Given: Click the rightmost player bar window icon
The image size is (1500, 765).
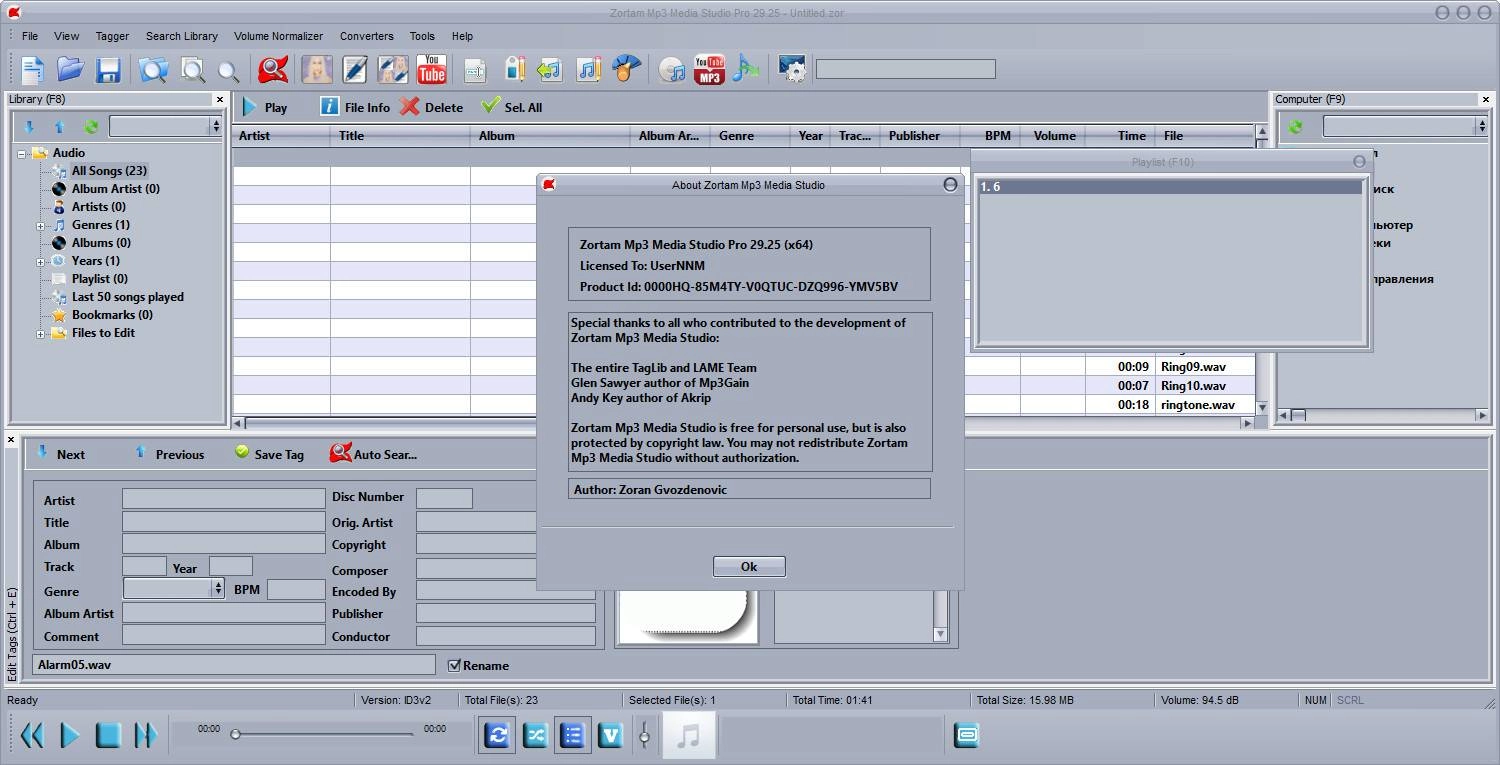Looking at the screenshot, I should click(x=966, y=736).
